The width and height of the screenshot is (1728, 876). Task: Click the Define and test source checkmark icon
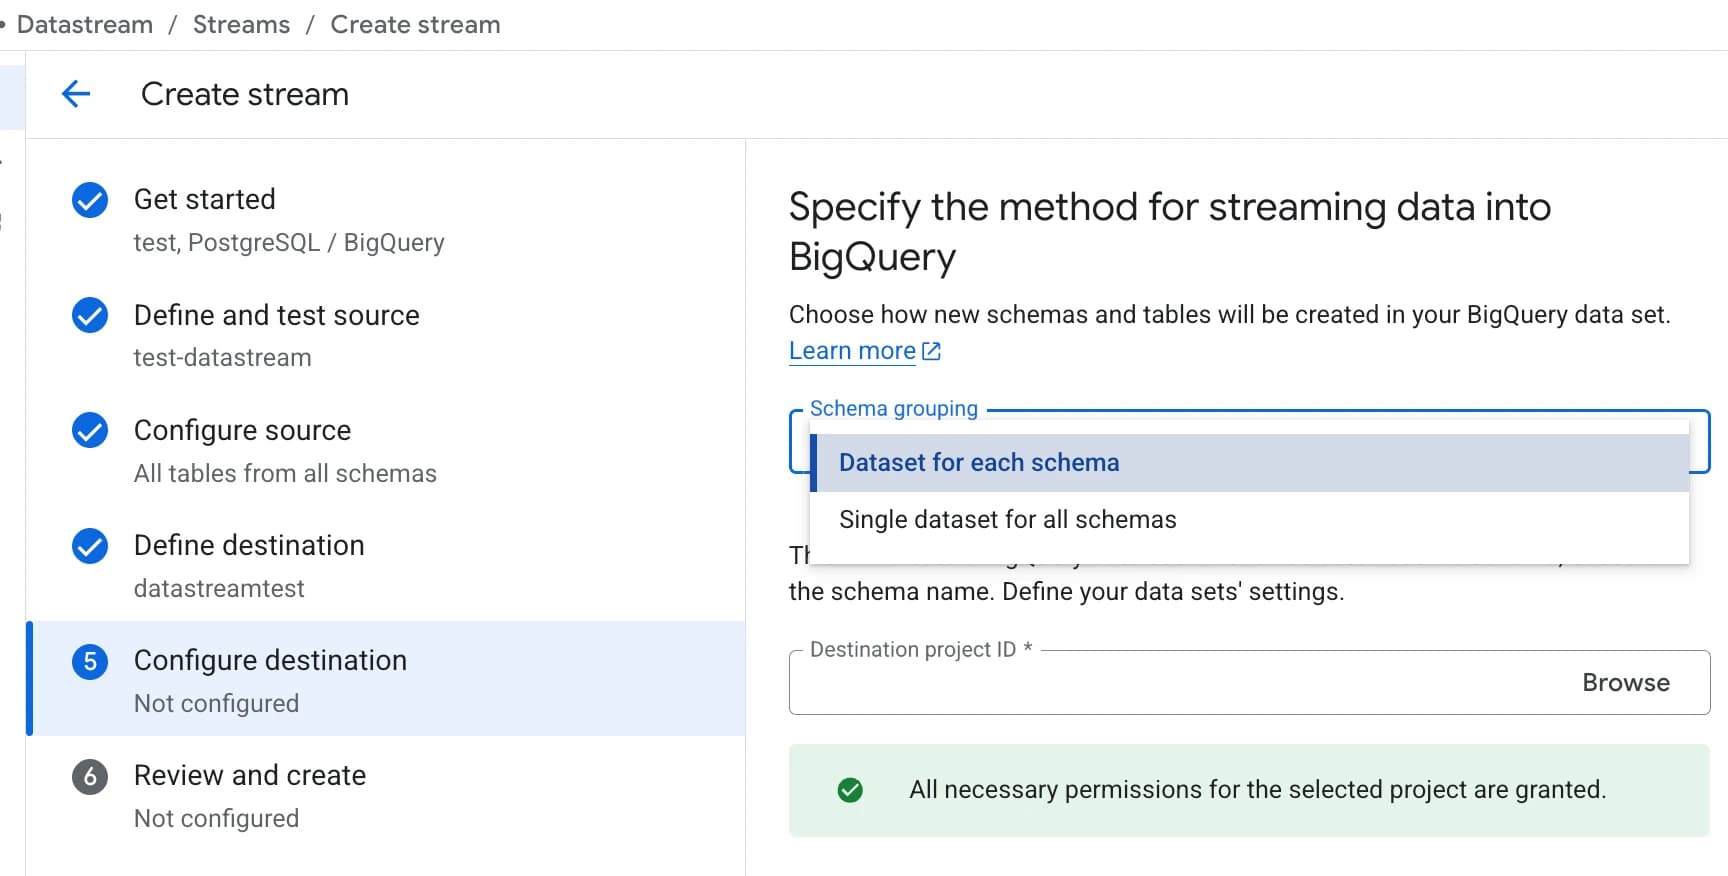click(x=89, y=315)
